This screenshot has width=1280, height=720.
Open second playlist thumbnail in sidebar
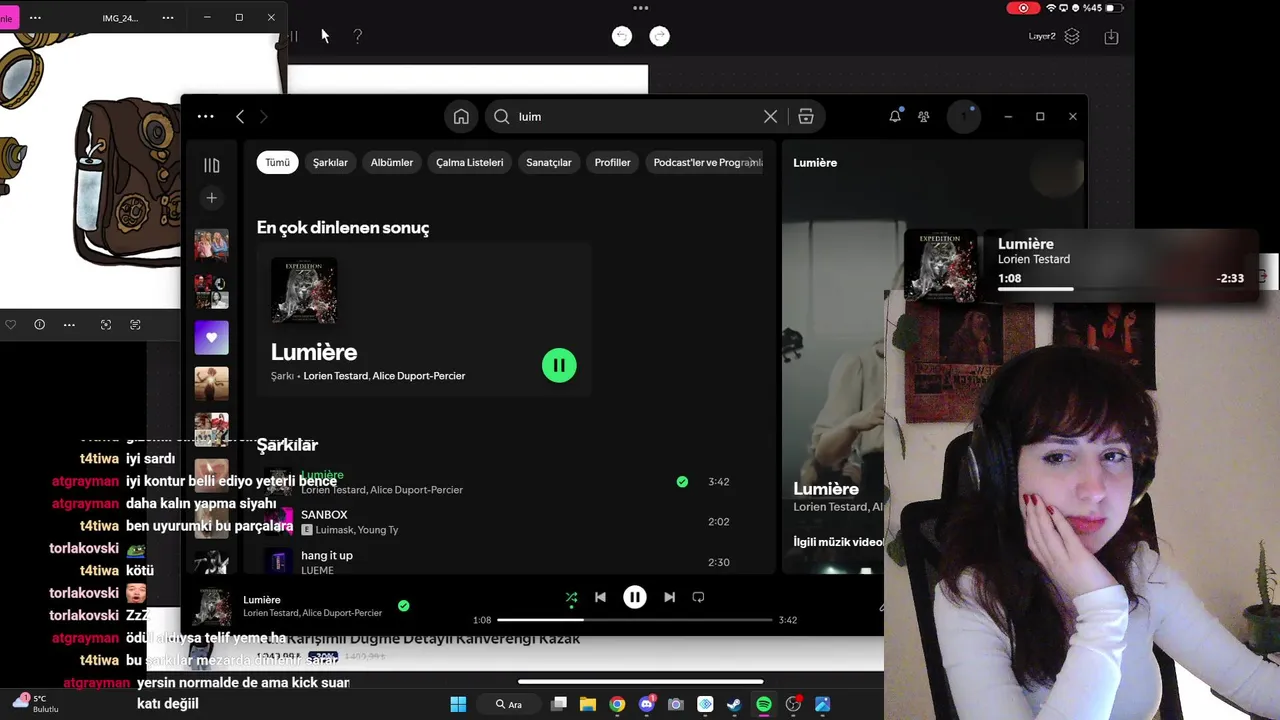pyautogui.click(x=211, y=291)
